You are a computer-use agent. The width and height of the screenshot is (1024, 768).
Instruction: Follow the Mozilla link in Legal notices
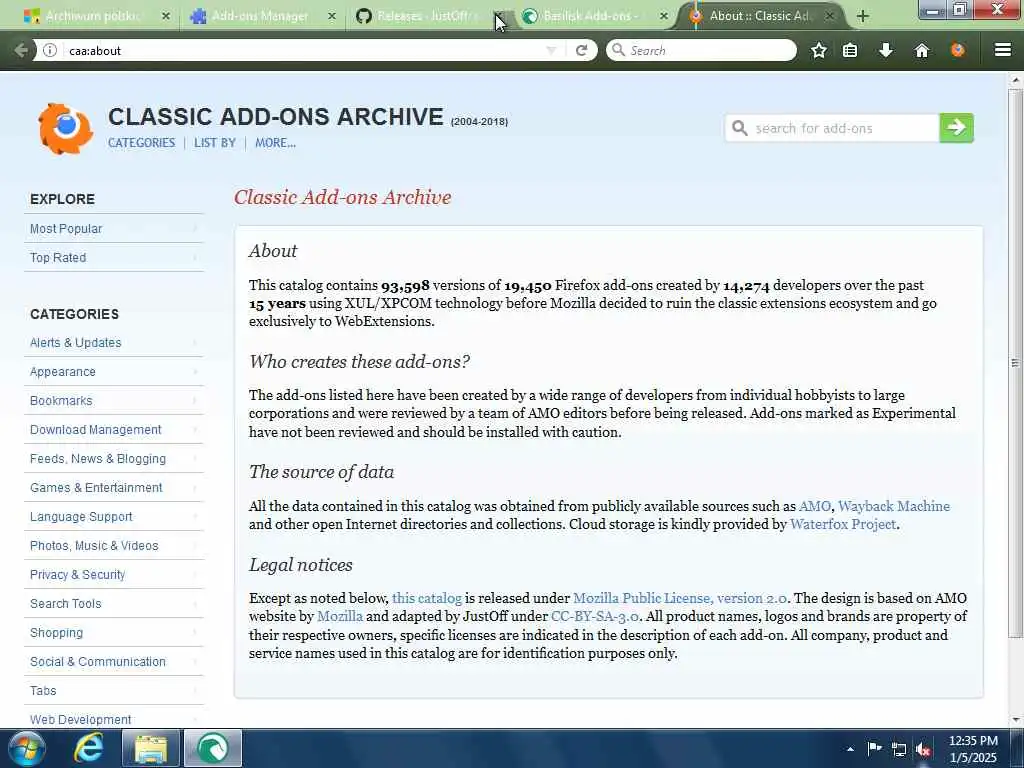pos(340,616)
